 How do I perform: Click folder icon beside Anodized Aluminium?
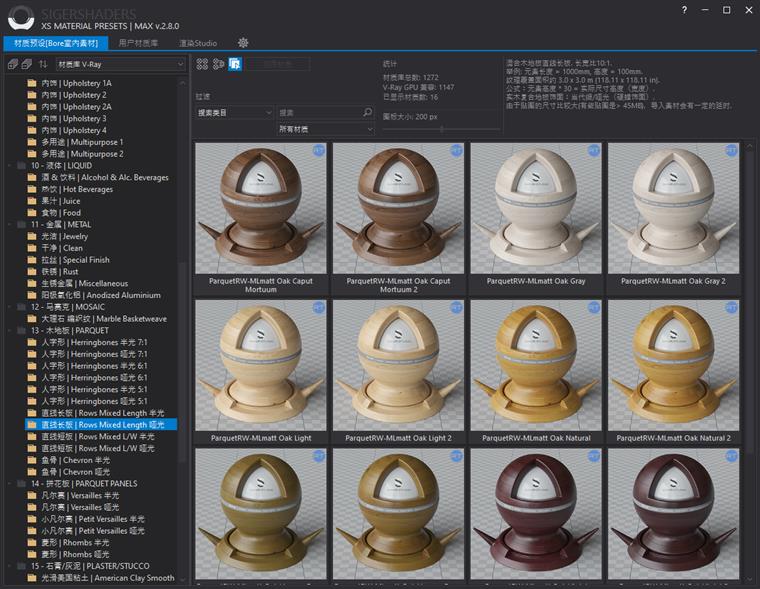[x=32, y=295]
